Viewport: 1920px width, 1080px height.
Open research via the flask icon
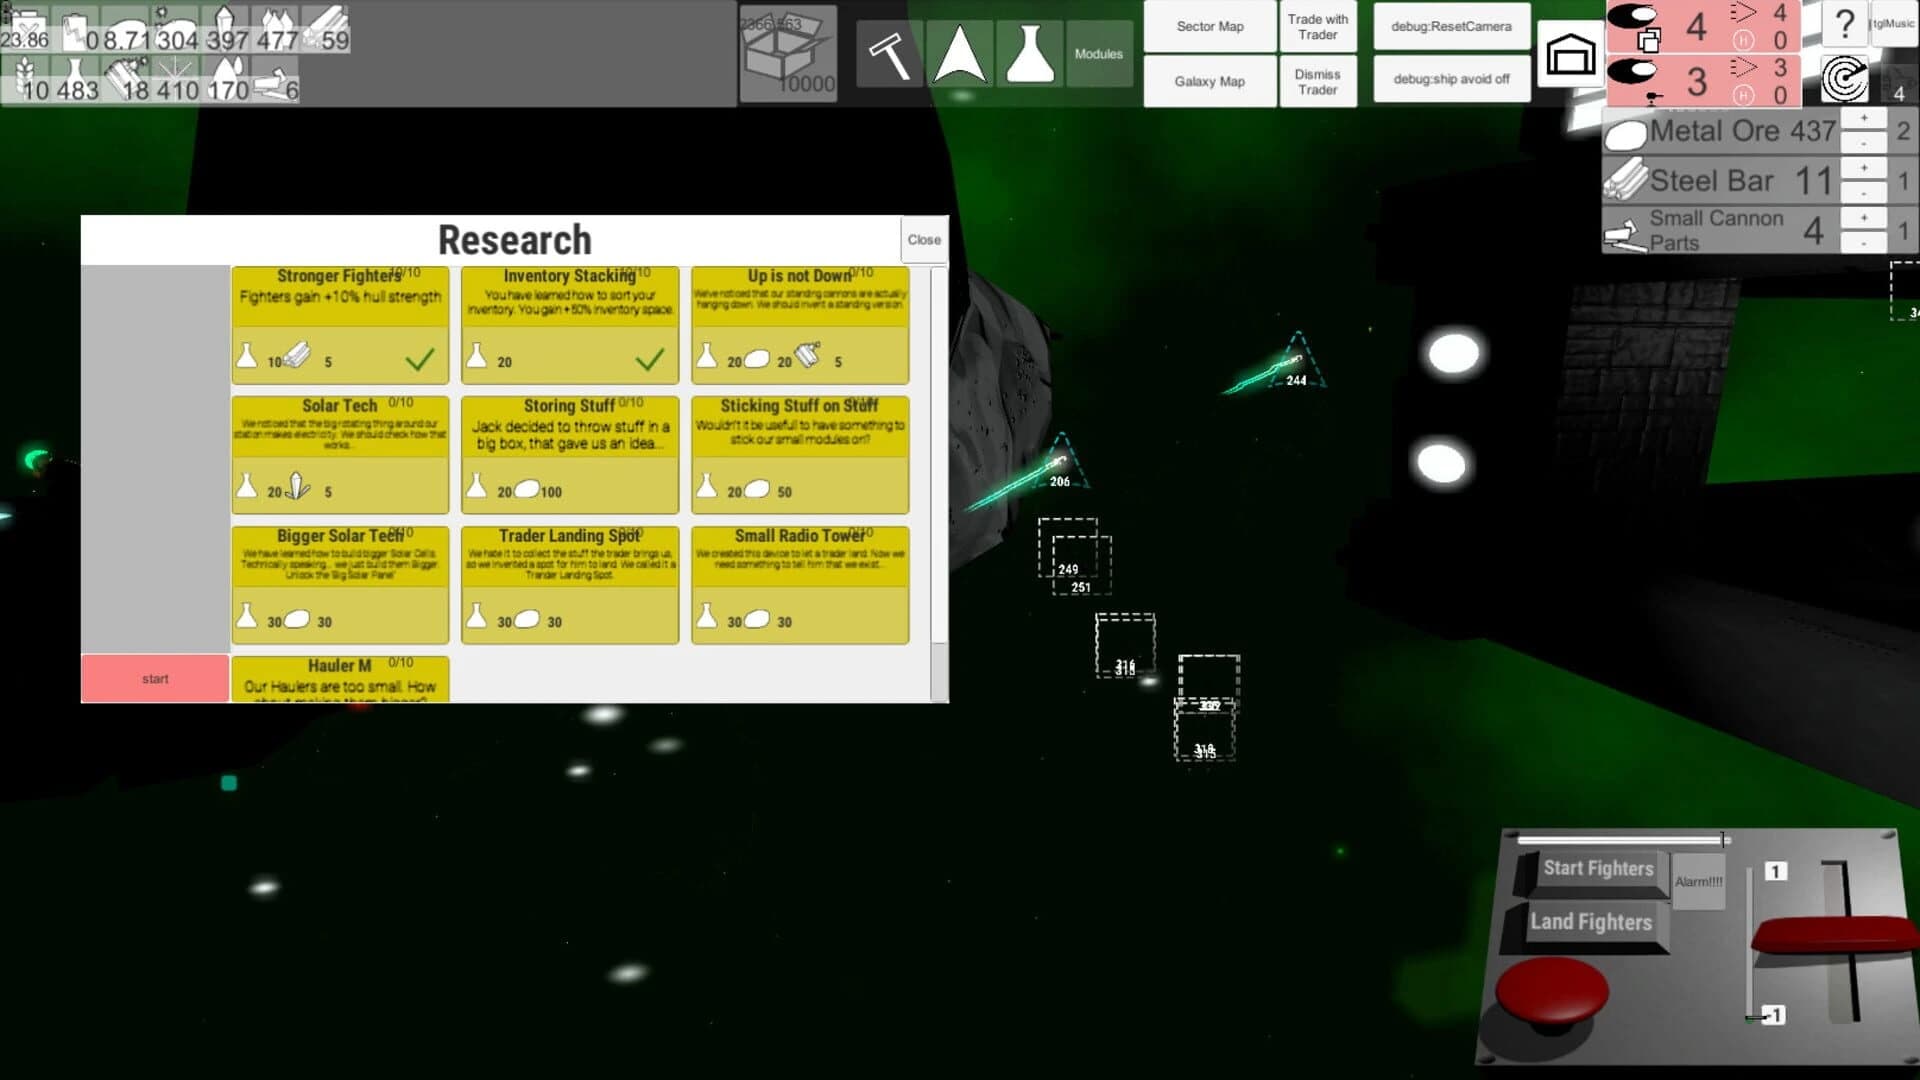click(x=1029, y=54)
